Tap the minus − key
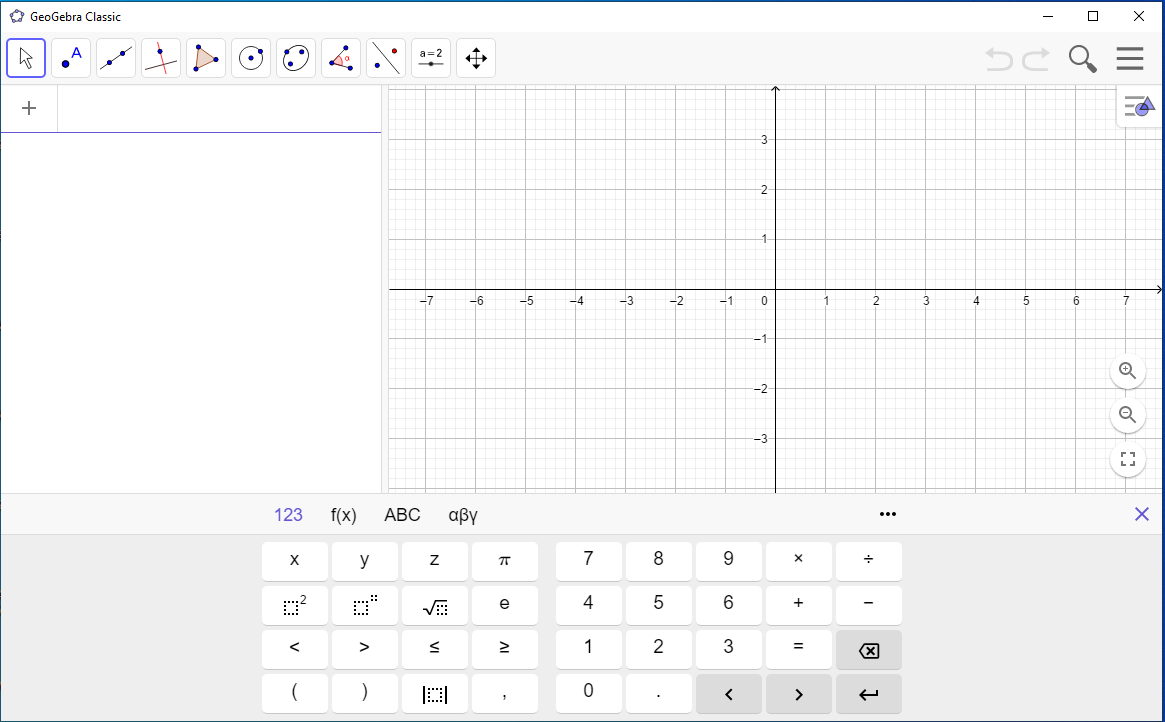This screenshot has height=722, width=1165. click(x=869, y=605)
